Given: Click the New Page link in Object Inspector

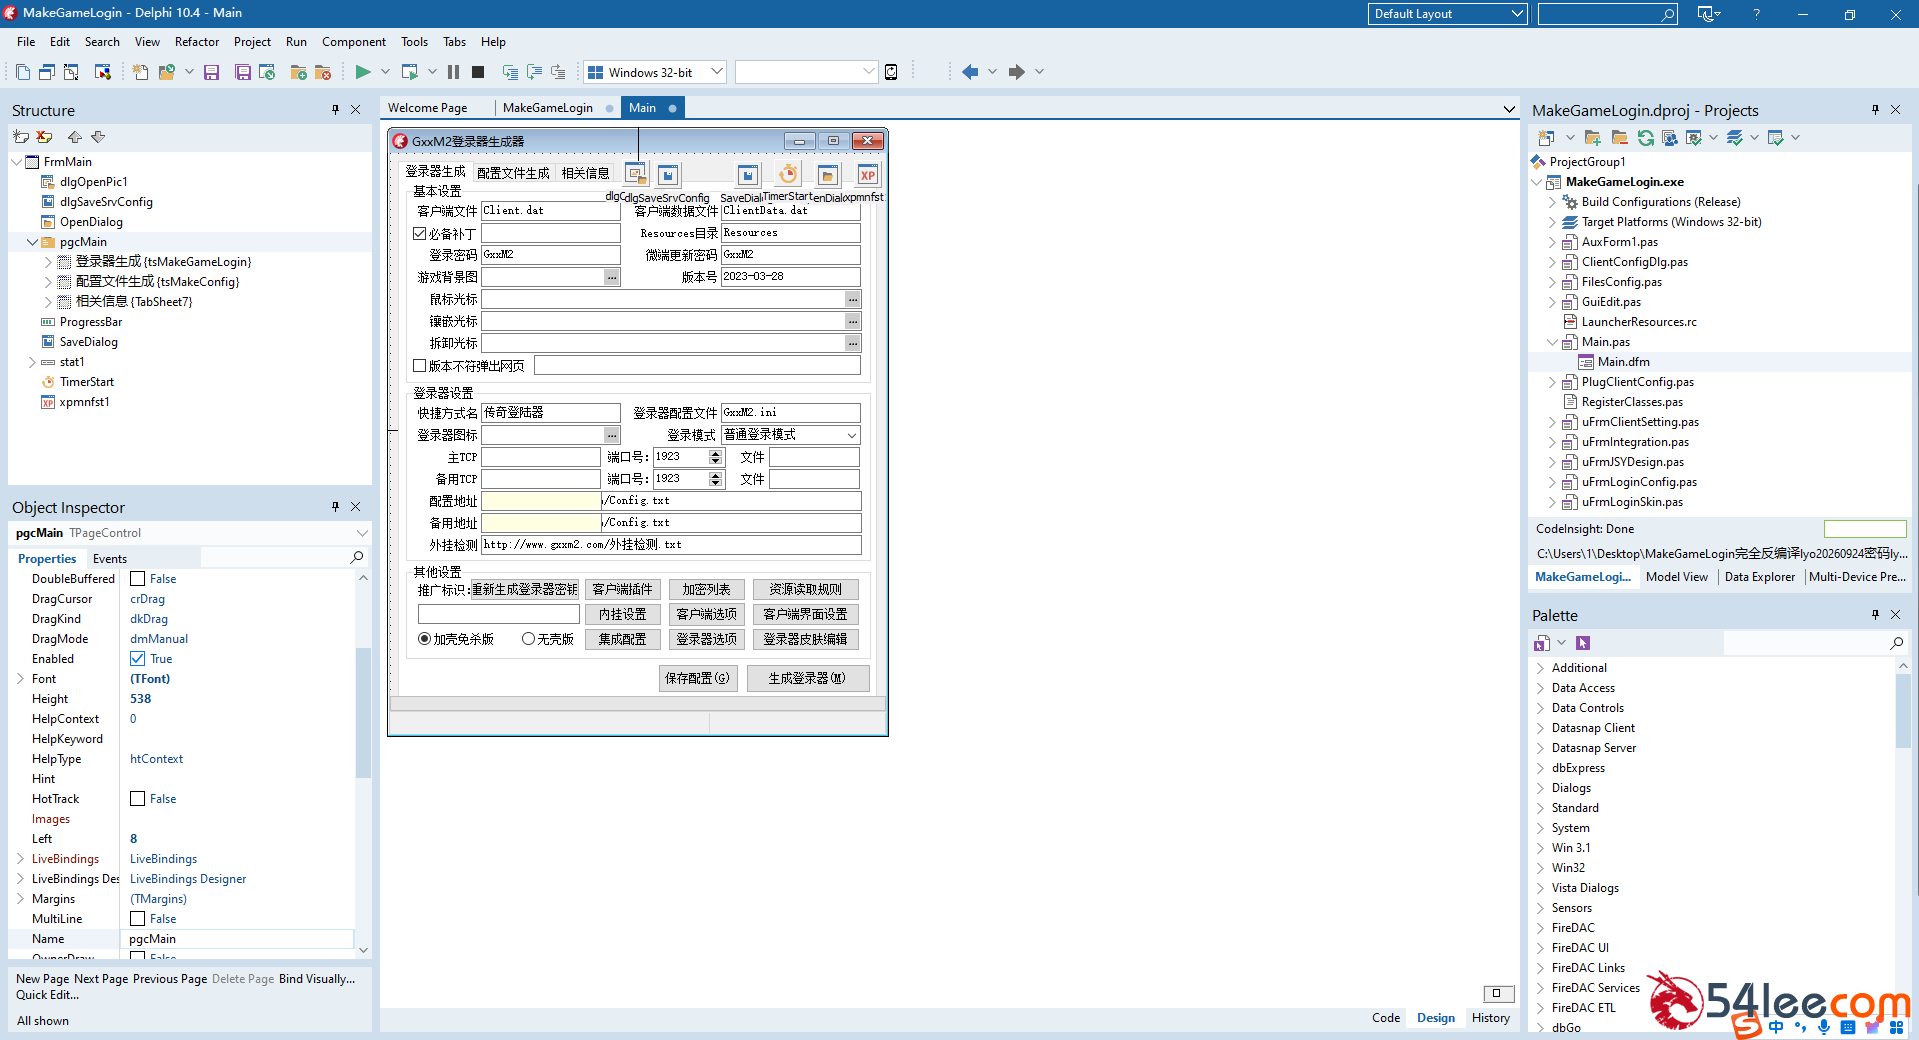Looking at the screenshot, I should [43, 979].
